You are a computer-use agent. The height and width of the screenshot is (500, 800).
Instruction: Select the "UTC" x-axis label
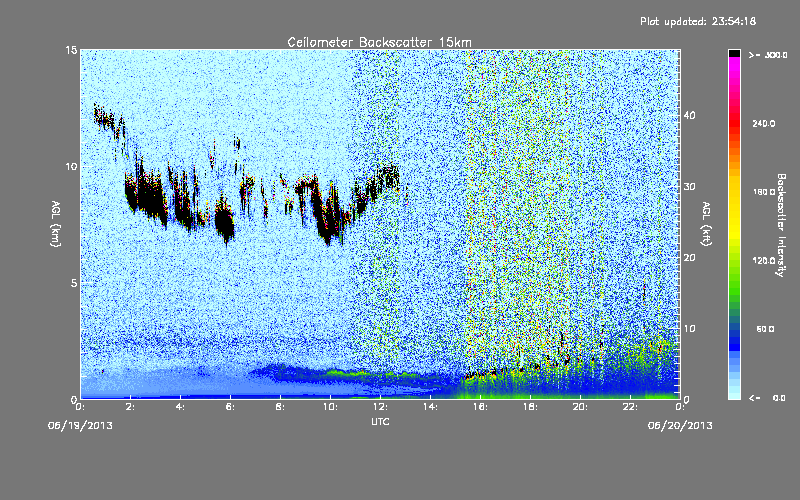click(380, 421)
